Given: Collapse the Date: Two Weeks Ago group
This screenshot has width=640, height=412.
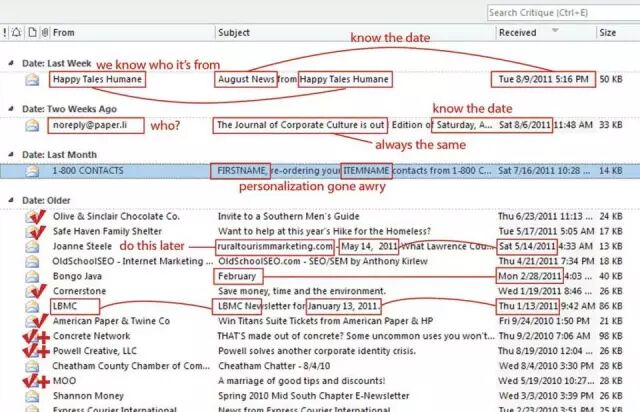Looking at the screenshot, I should 11,109.
